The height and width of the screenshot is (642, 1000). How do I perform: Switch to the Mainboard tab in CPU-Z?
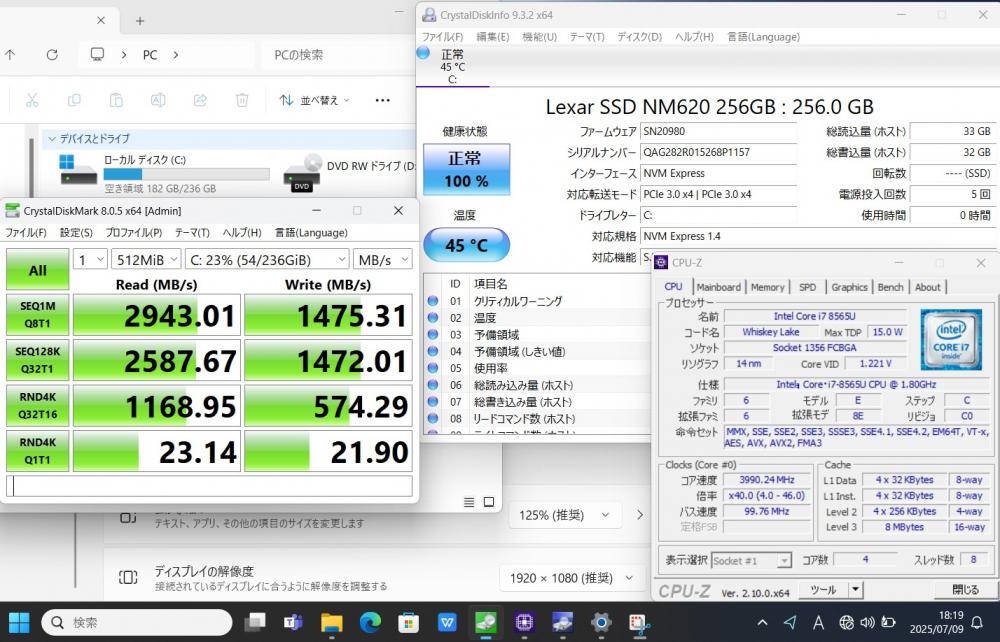coord(719,288)
